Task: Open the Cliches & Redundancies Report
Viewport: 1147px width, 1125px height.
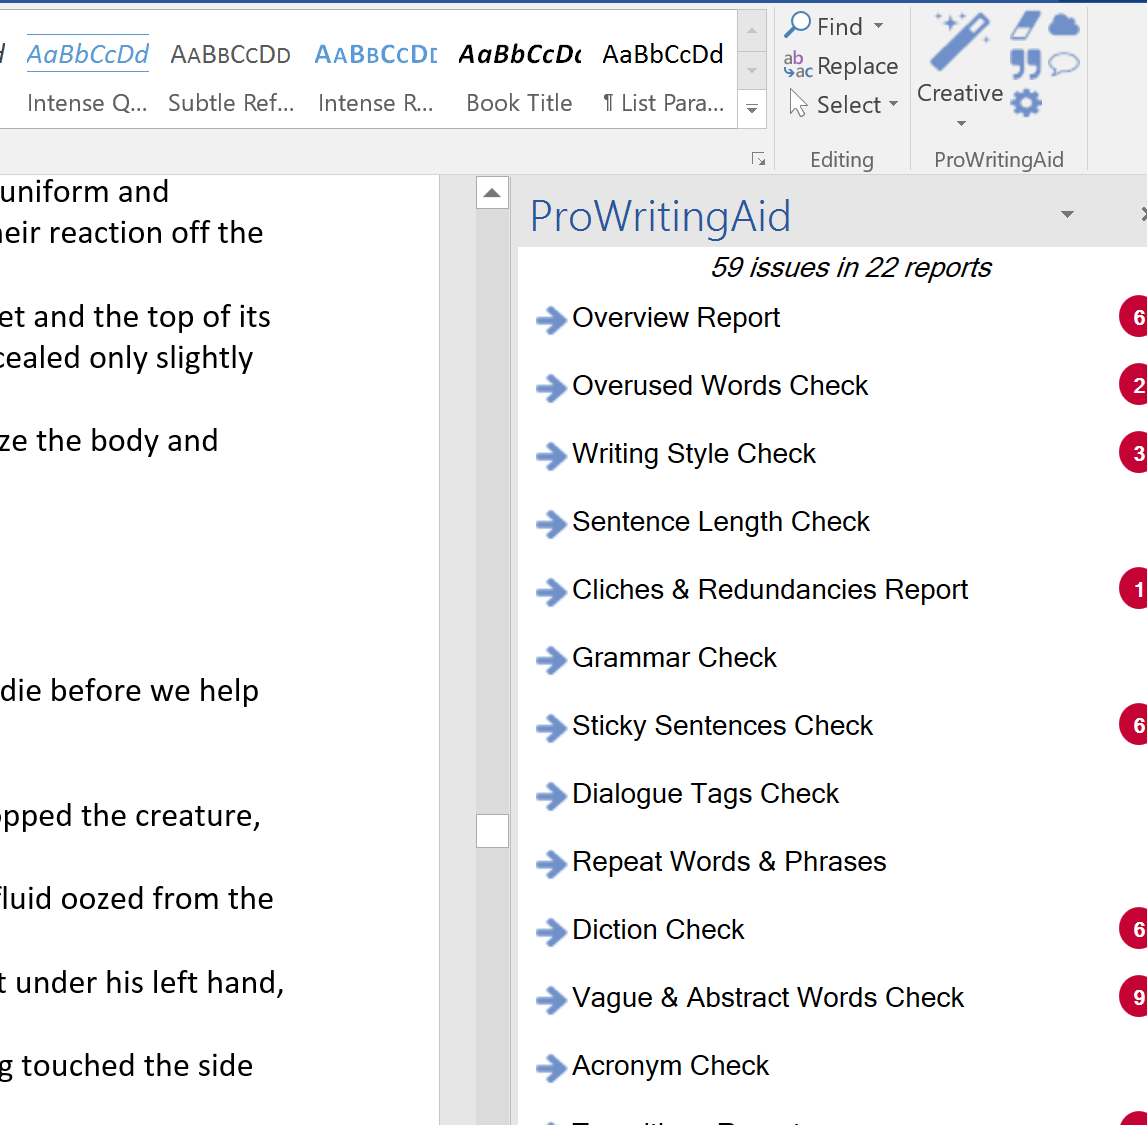Action: (770, 590)
